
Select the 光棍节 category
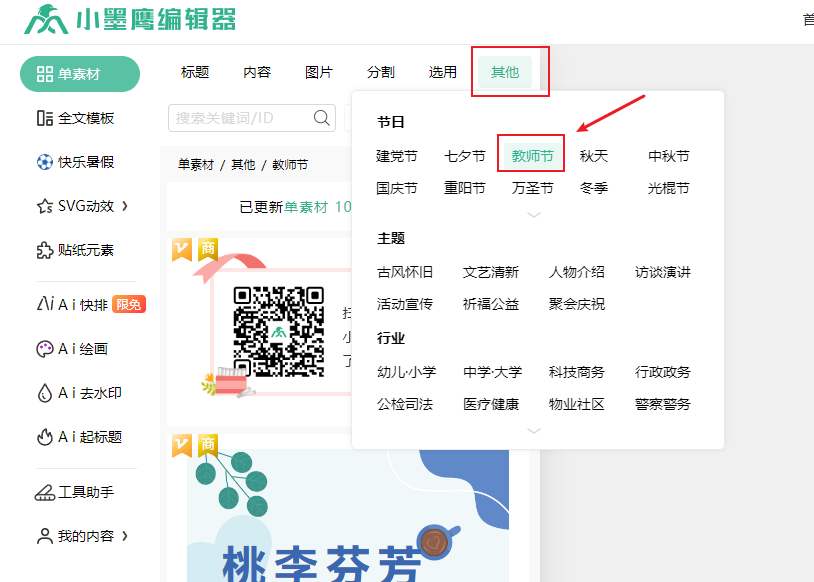pyautogui.click(x=669, y=188)
